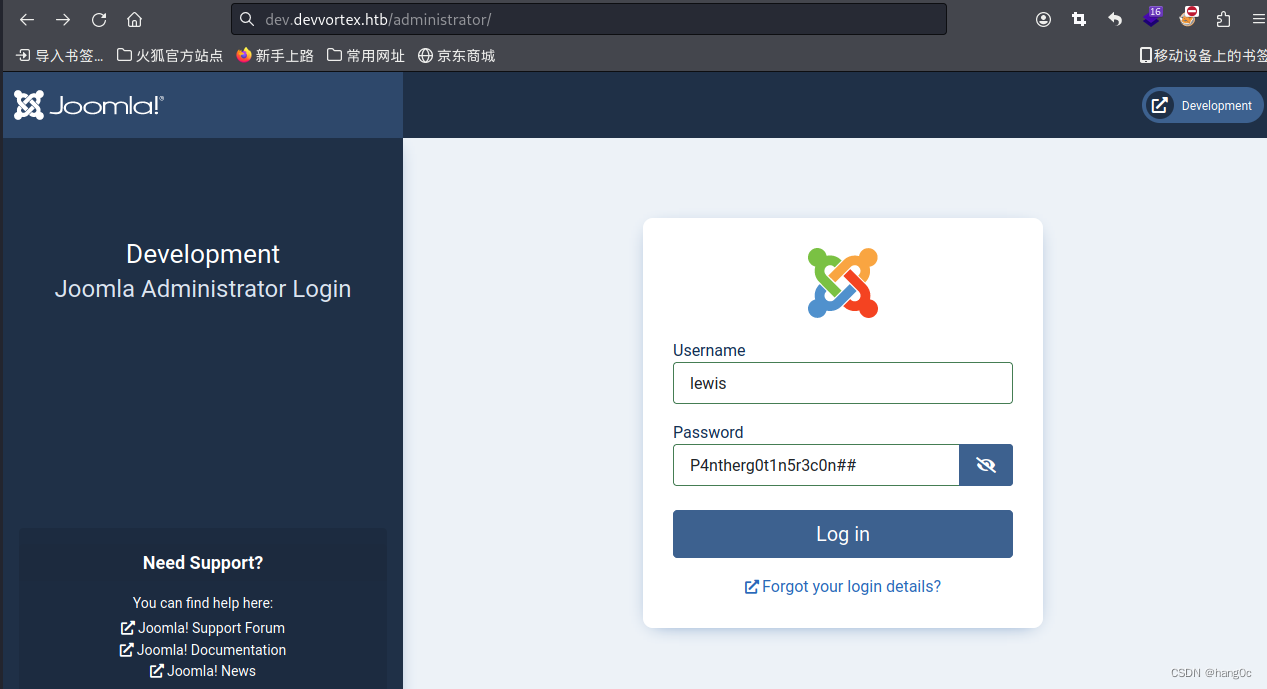This screenshot has height=689, width=1267.
Task: Open the Joomla! Support Forum link
Action: pos(203,628)
